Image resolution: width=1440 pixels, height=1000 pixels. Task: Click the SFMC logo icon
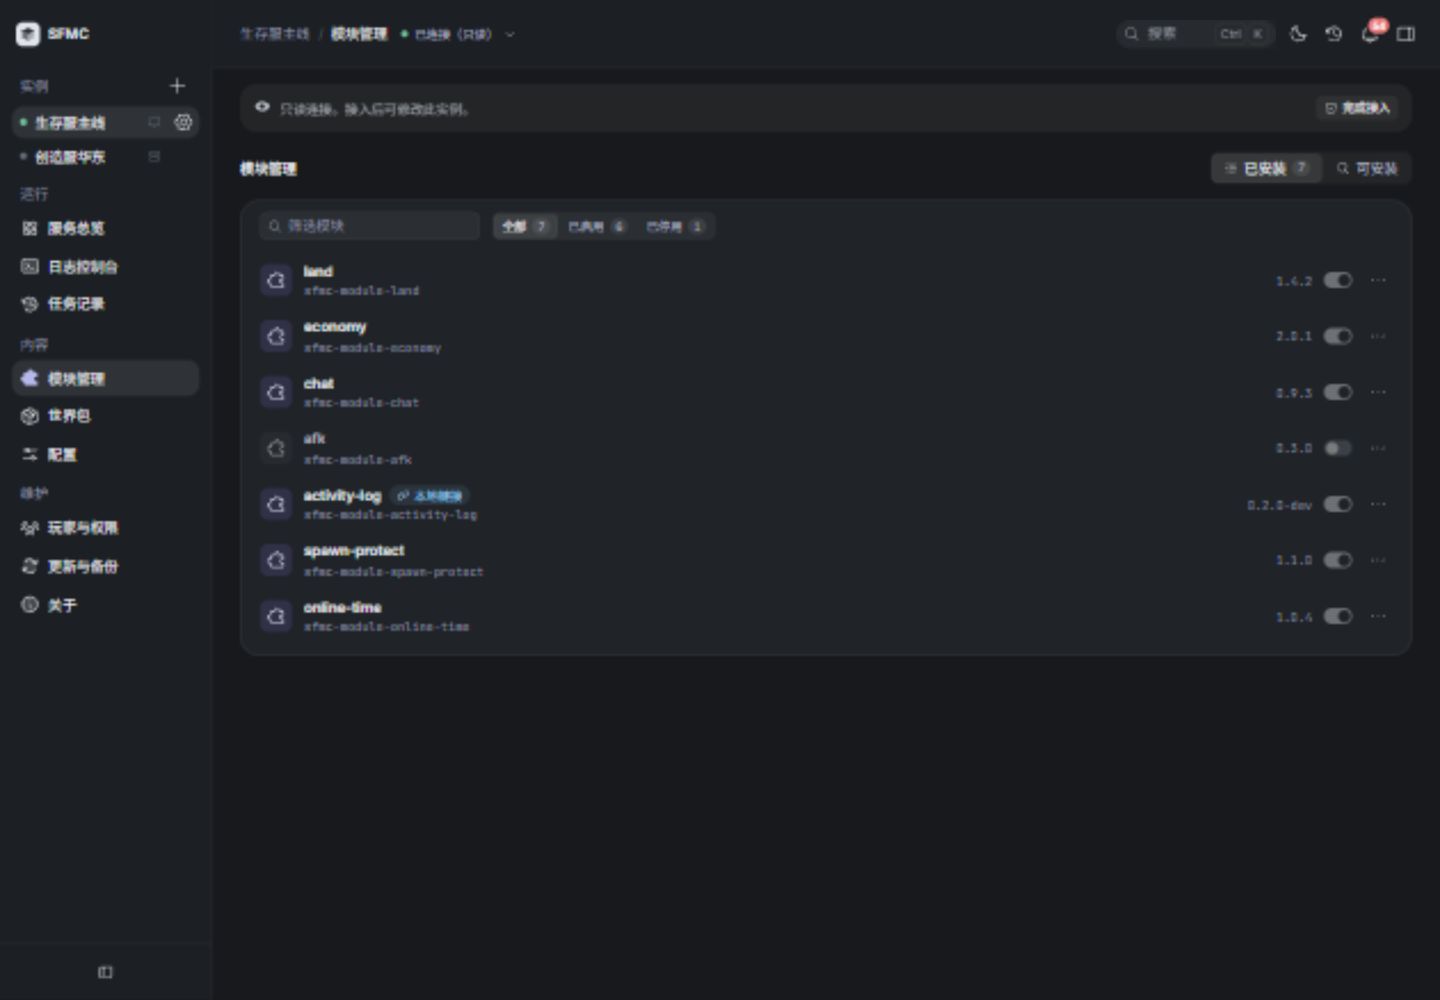pyautogui.click(x=28, y=34)
